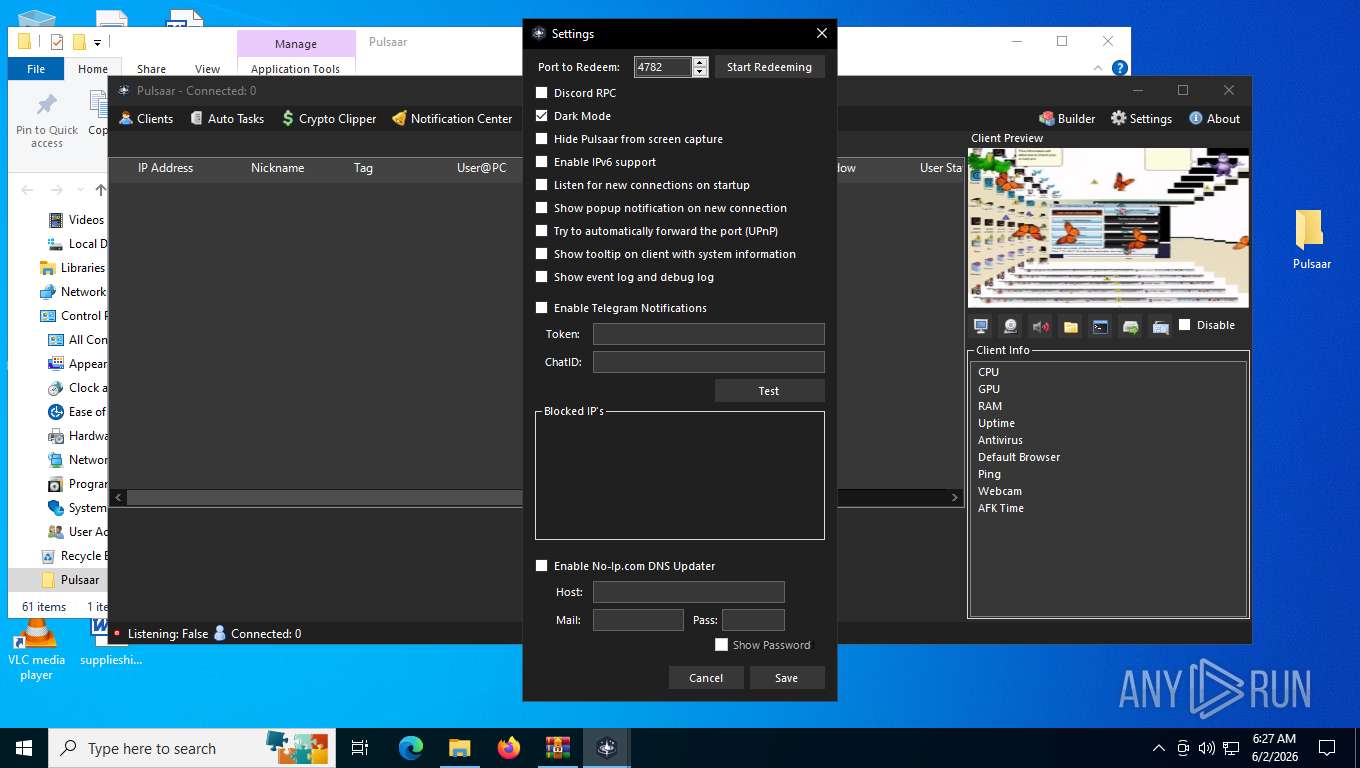
Task: Click Cancel in the Settings dialog
Action: [706, 678]
